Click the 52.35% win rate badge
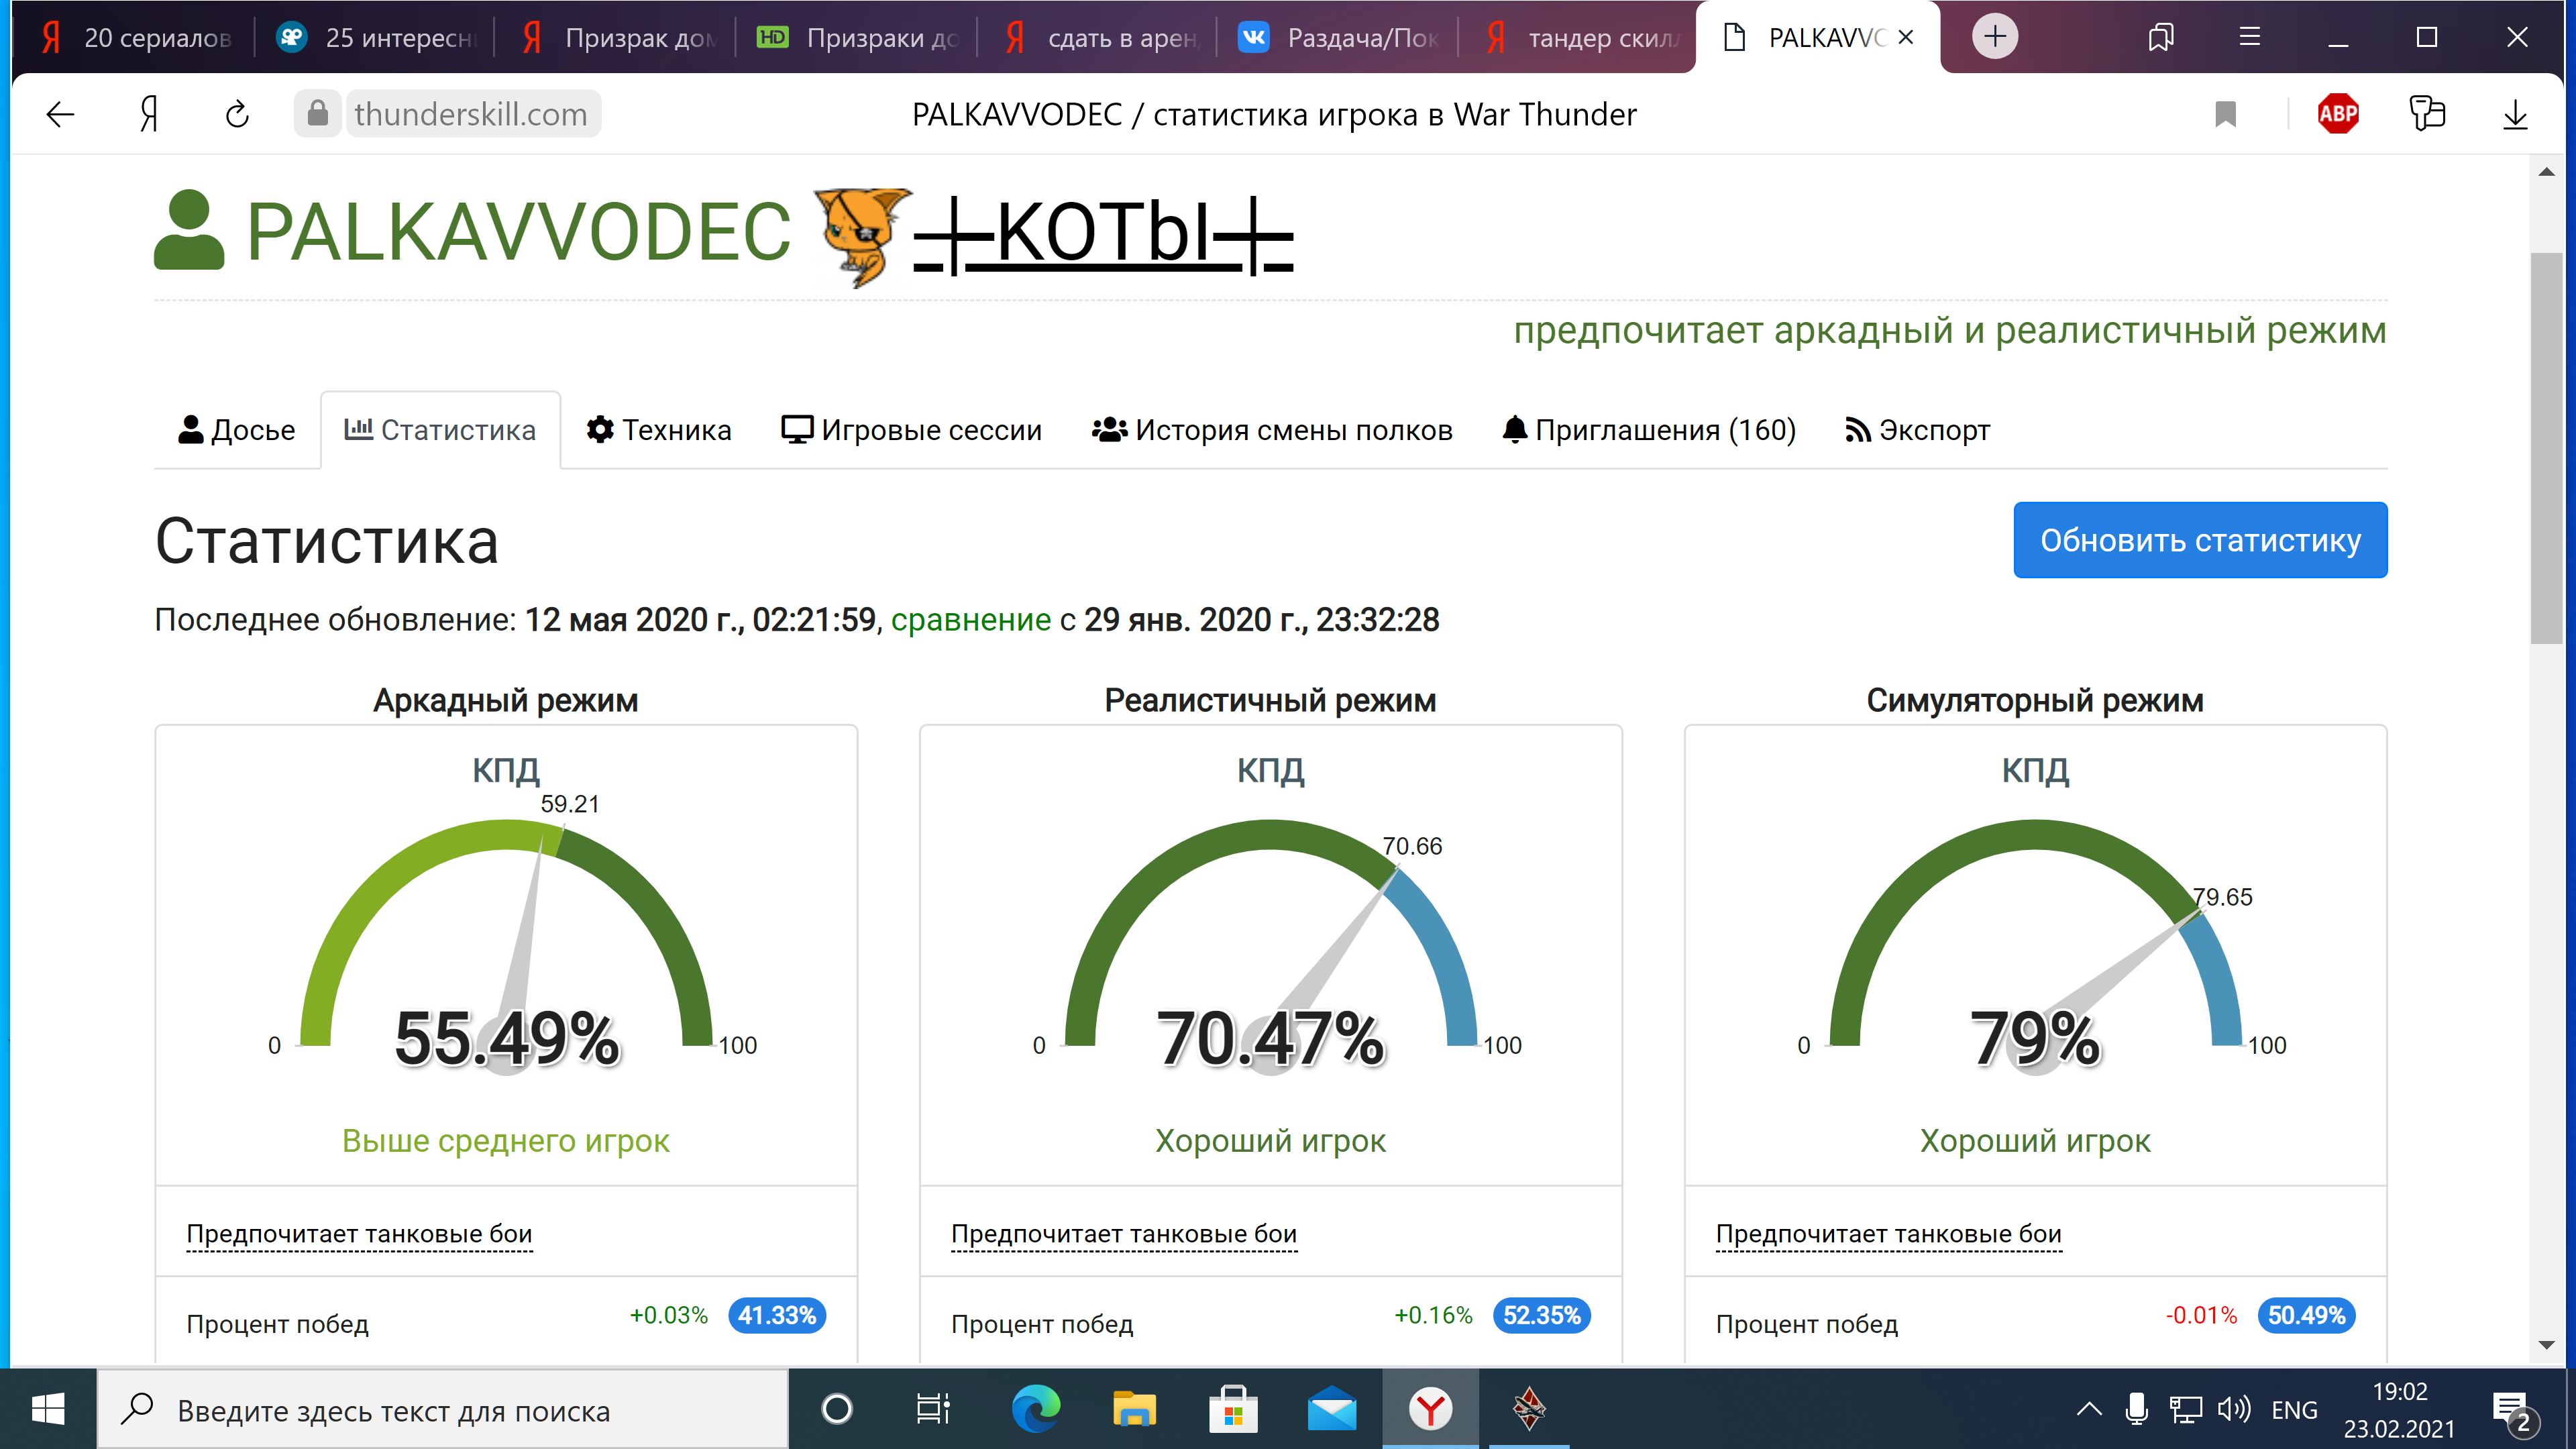 click(1541, 1315)
